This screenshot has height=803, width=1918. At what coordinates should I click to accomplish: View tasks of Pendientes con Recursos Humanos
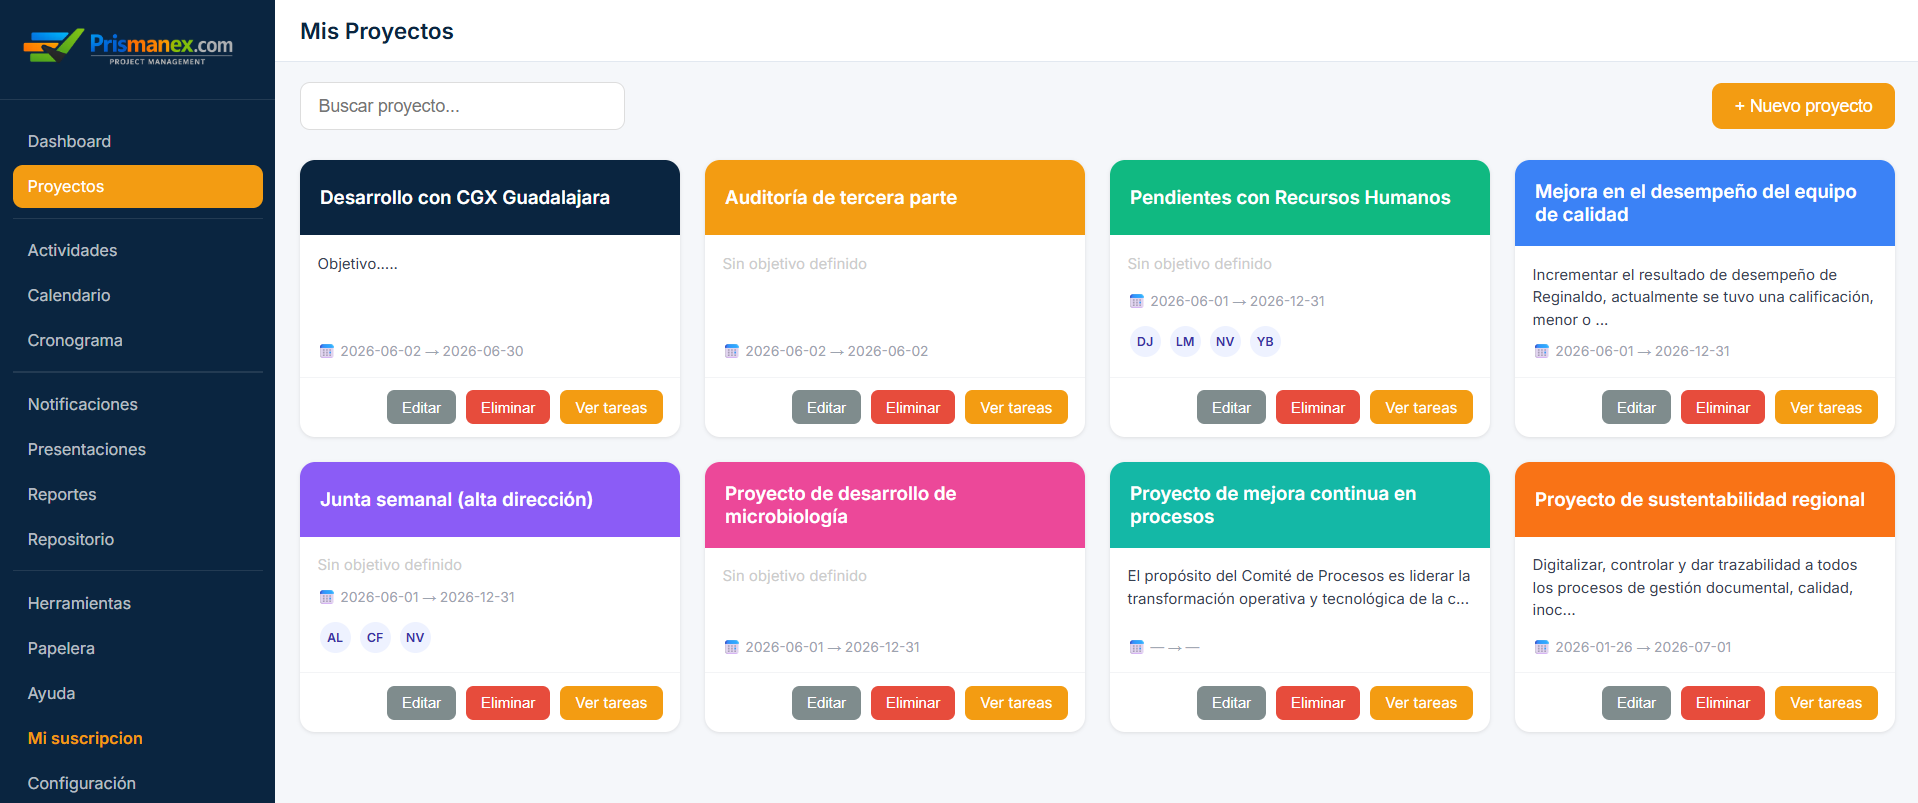point(1421,407)
